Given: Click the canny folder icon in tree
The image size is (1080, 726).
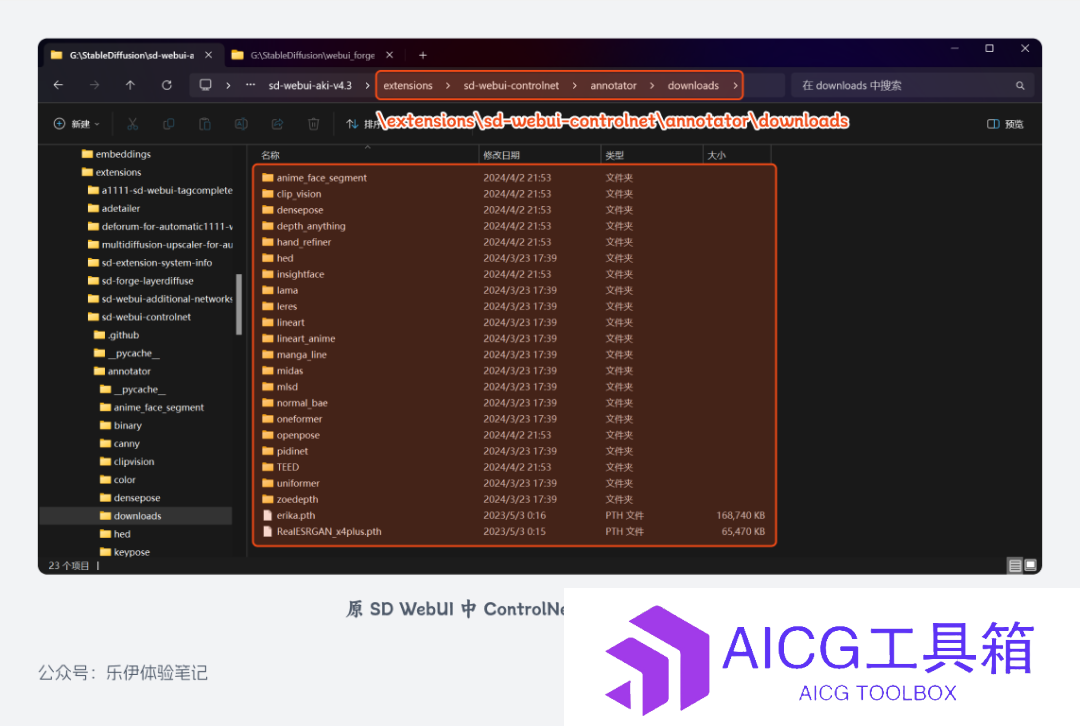Looking at the screenshot, I should pos(105,444).
